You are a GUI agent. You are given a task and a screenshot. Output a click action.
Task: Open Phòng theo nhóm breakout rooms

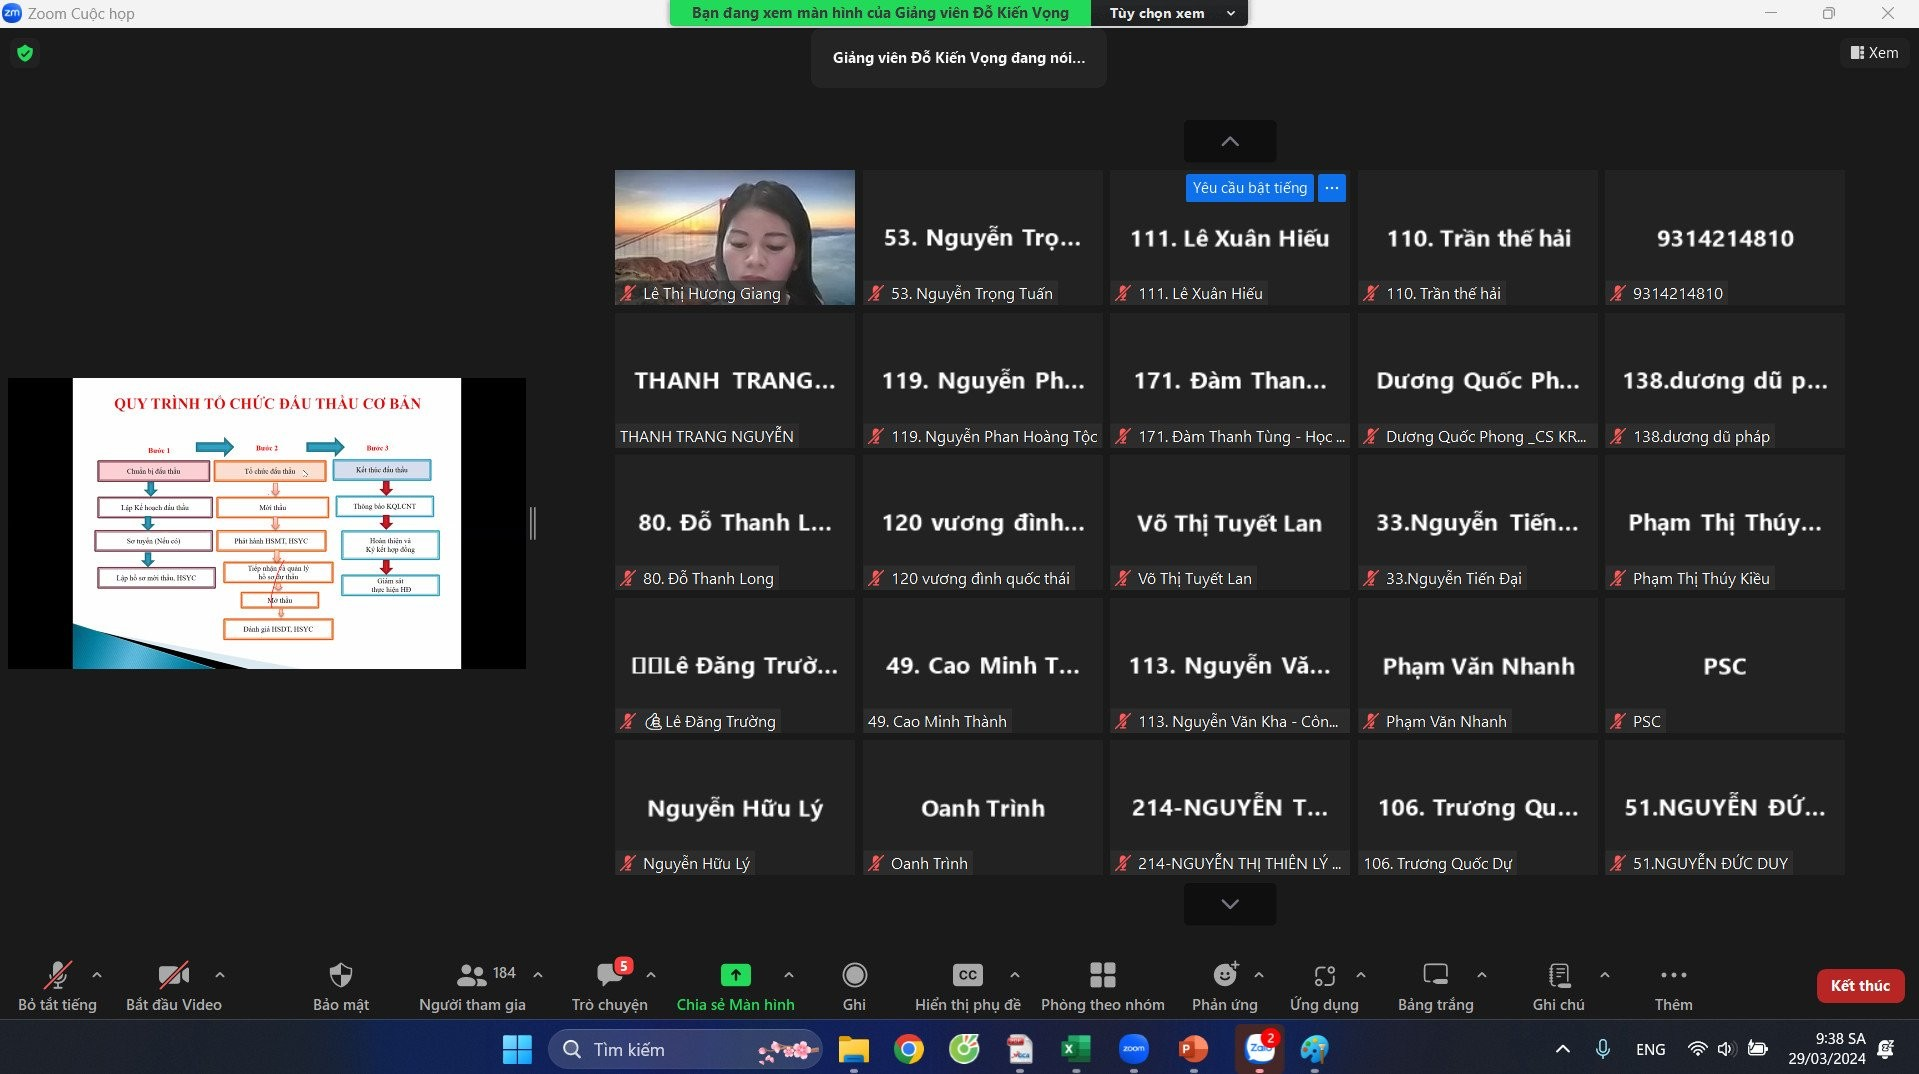click(x=1102, y=976)
